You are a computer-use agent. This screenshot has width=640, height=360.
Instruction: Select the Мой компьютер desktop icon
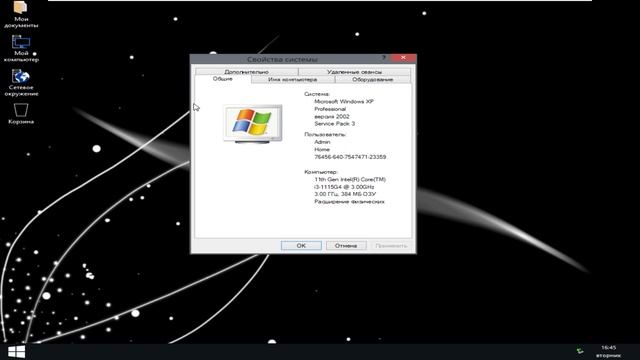[x=21, y=49]
